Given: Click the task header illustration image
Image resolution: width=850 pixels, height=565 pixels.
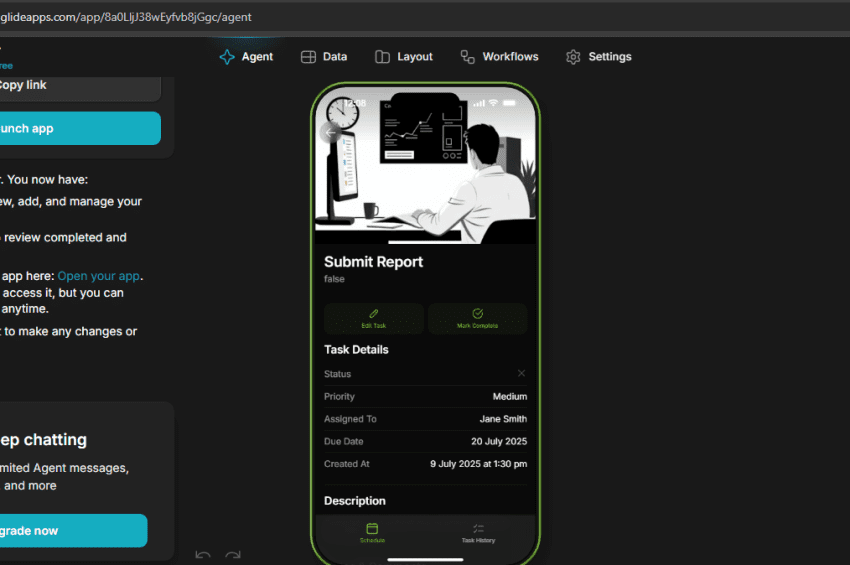Looking at the screenshot, I should pos(425,165).
